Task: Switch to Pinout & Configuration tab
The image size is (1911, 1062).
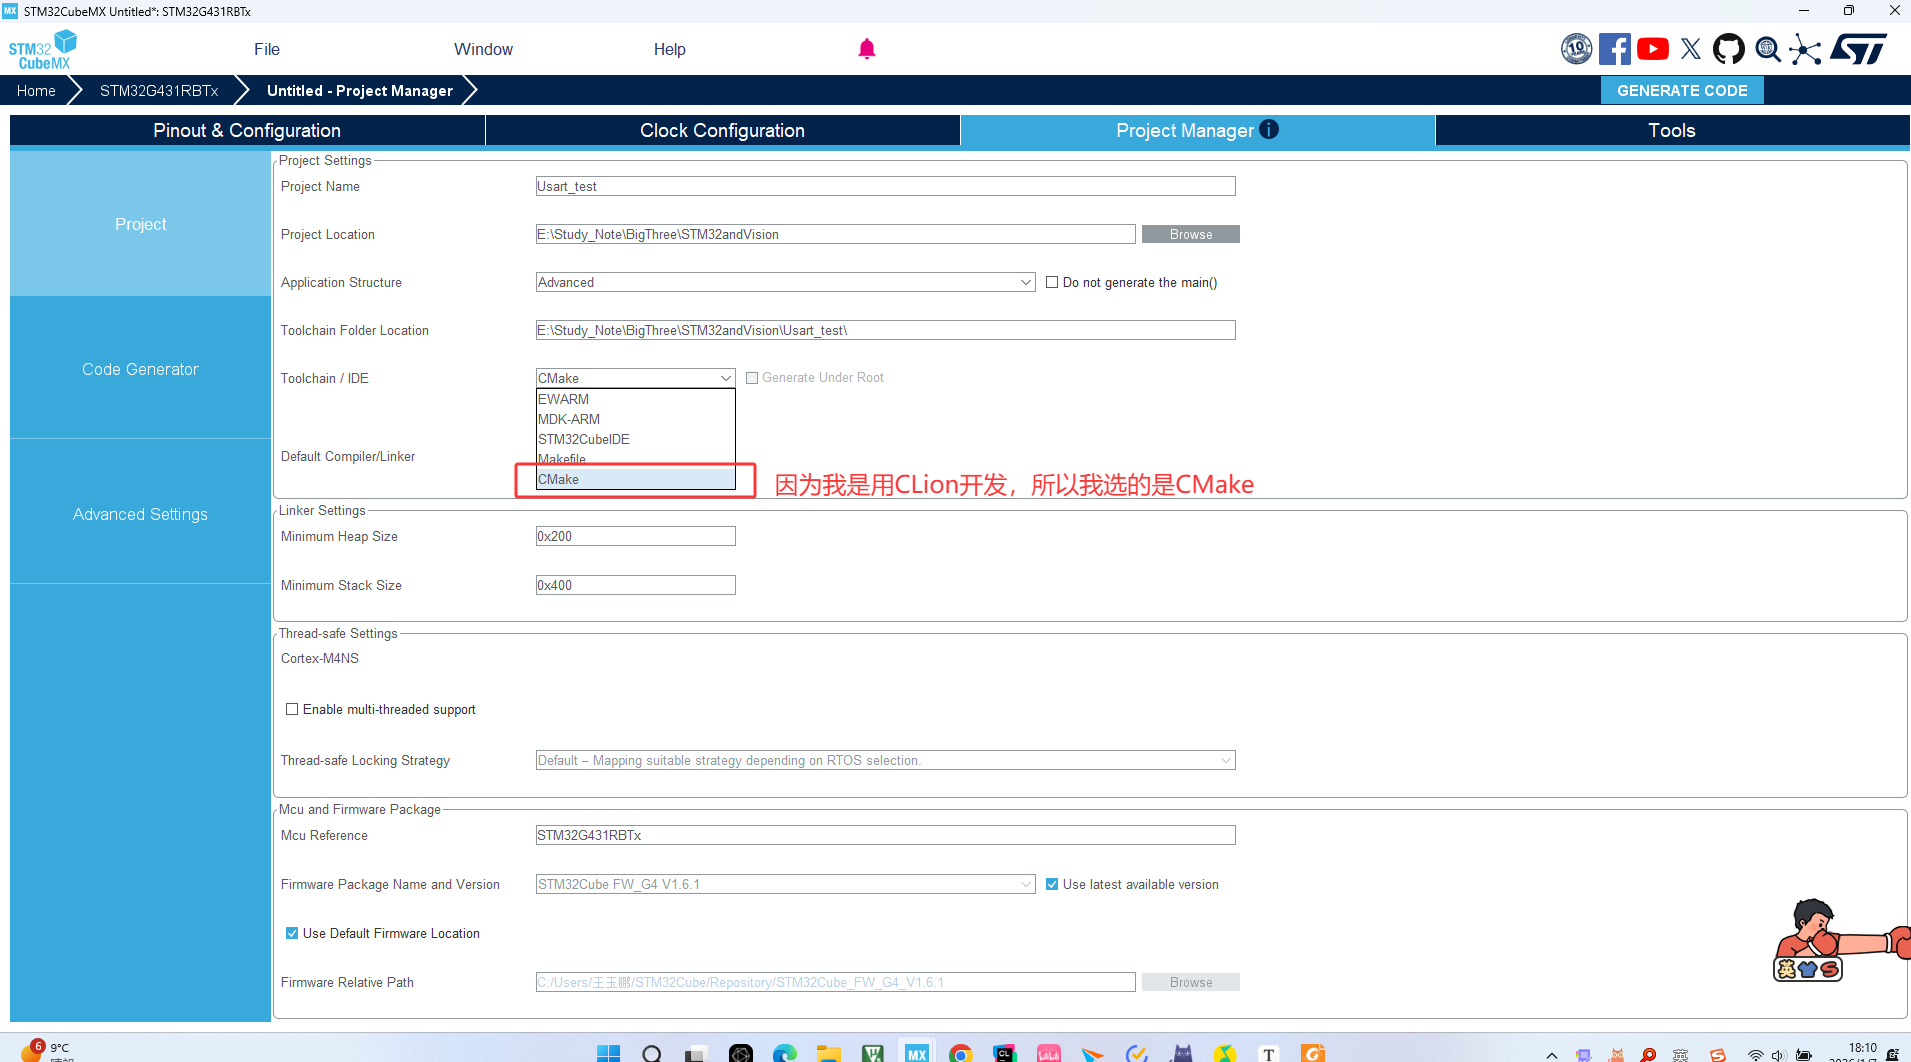Action: tap(247, 130)
